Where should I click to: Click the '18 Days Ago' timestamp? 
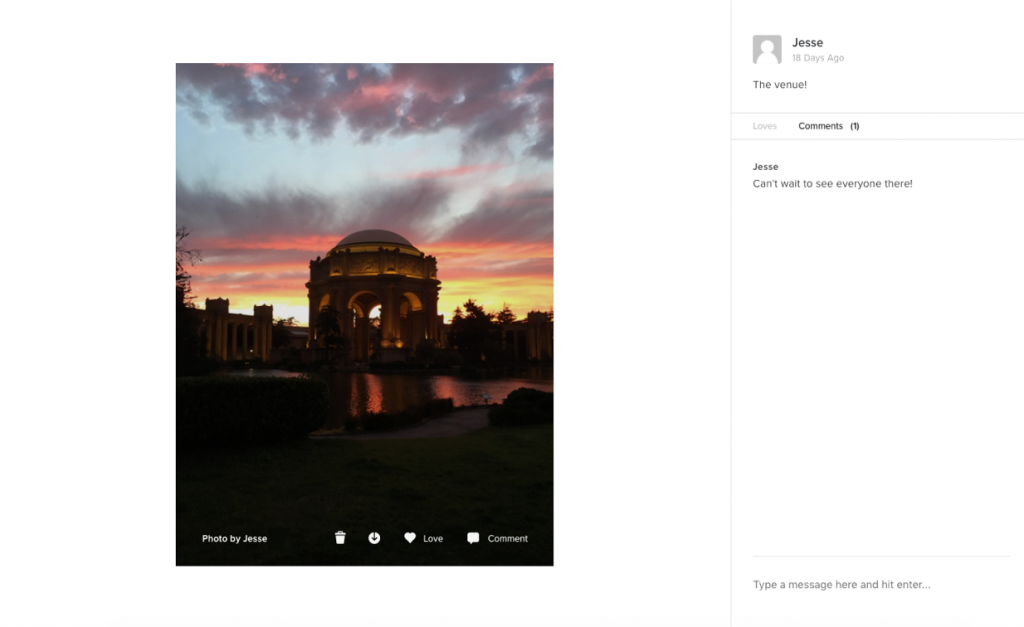click(x=818, y=58)
